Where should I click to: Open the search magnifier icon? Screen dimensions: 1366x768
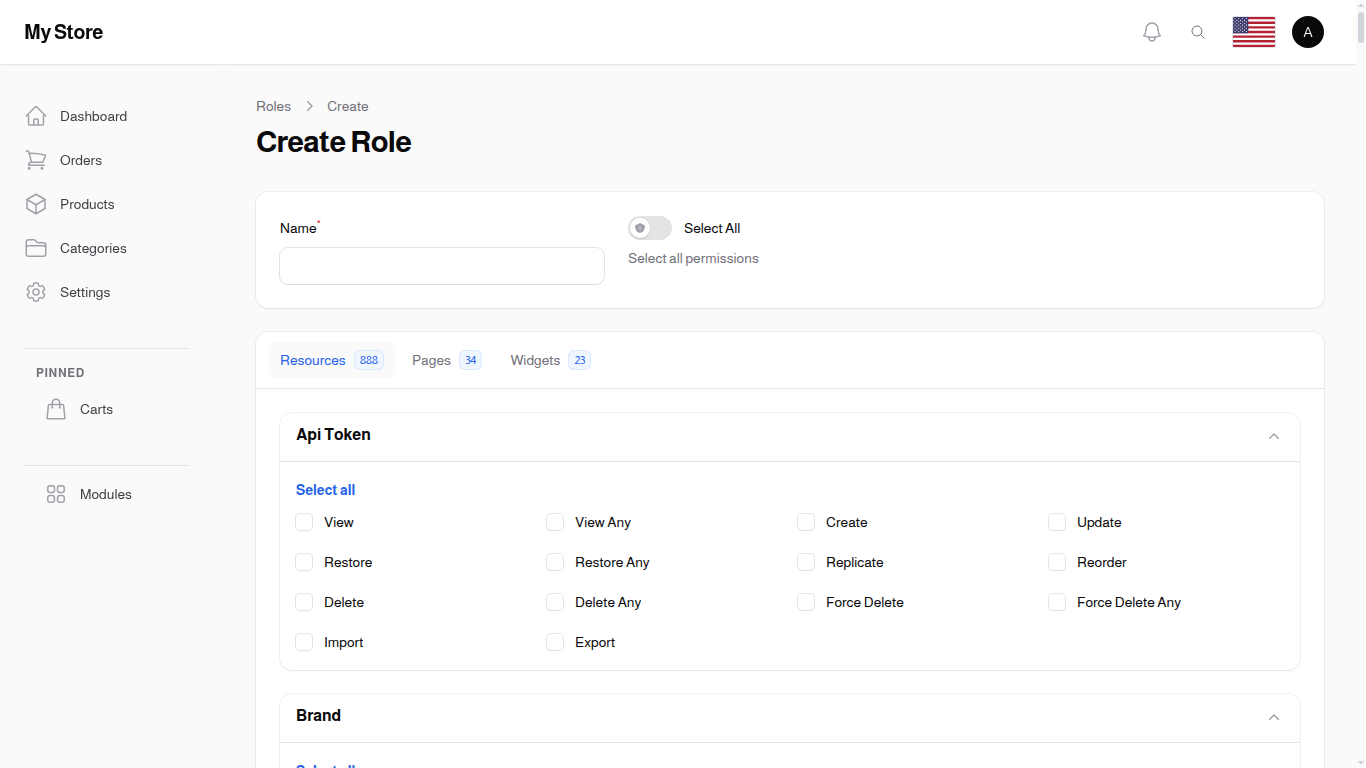click(1198, 31)
